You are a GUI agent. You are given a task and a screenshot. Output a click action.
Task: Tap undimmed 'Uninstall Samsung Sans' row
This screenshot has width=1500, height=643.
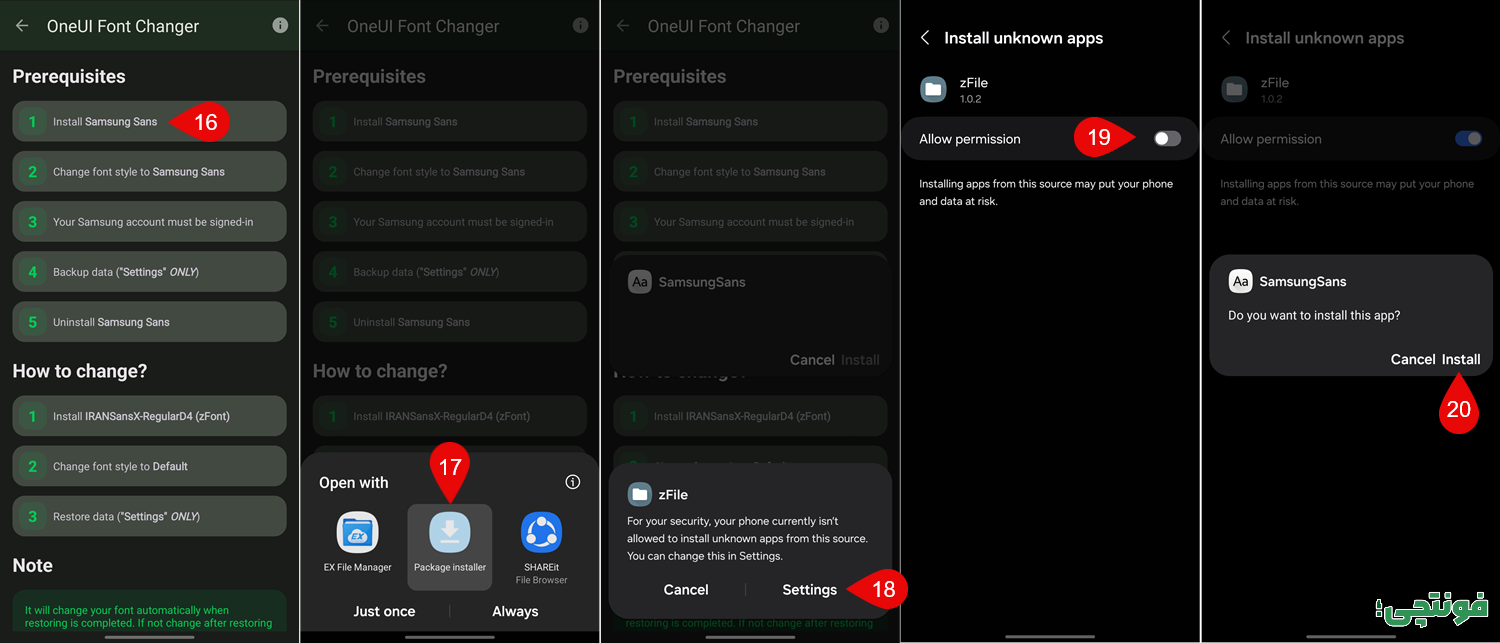pyautogui.click(x=150, y=321)
